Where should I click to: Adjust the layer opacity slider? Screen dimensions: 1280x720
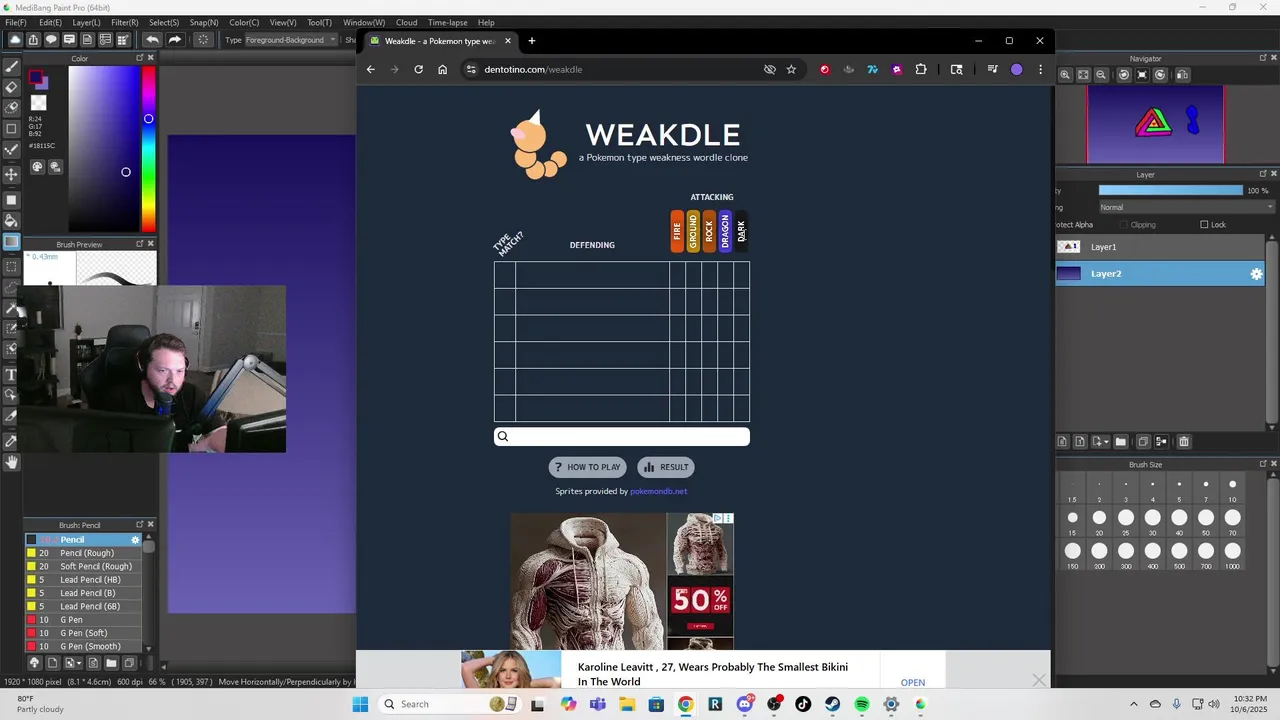[1170, 190]
